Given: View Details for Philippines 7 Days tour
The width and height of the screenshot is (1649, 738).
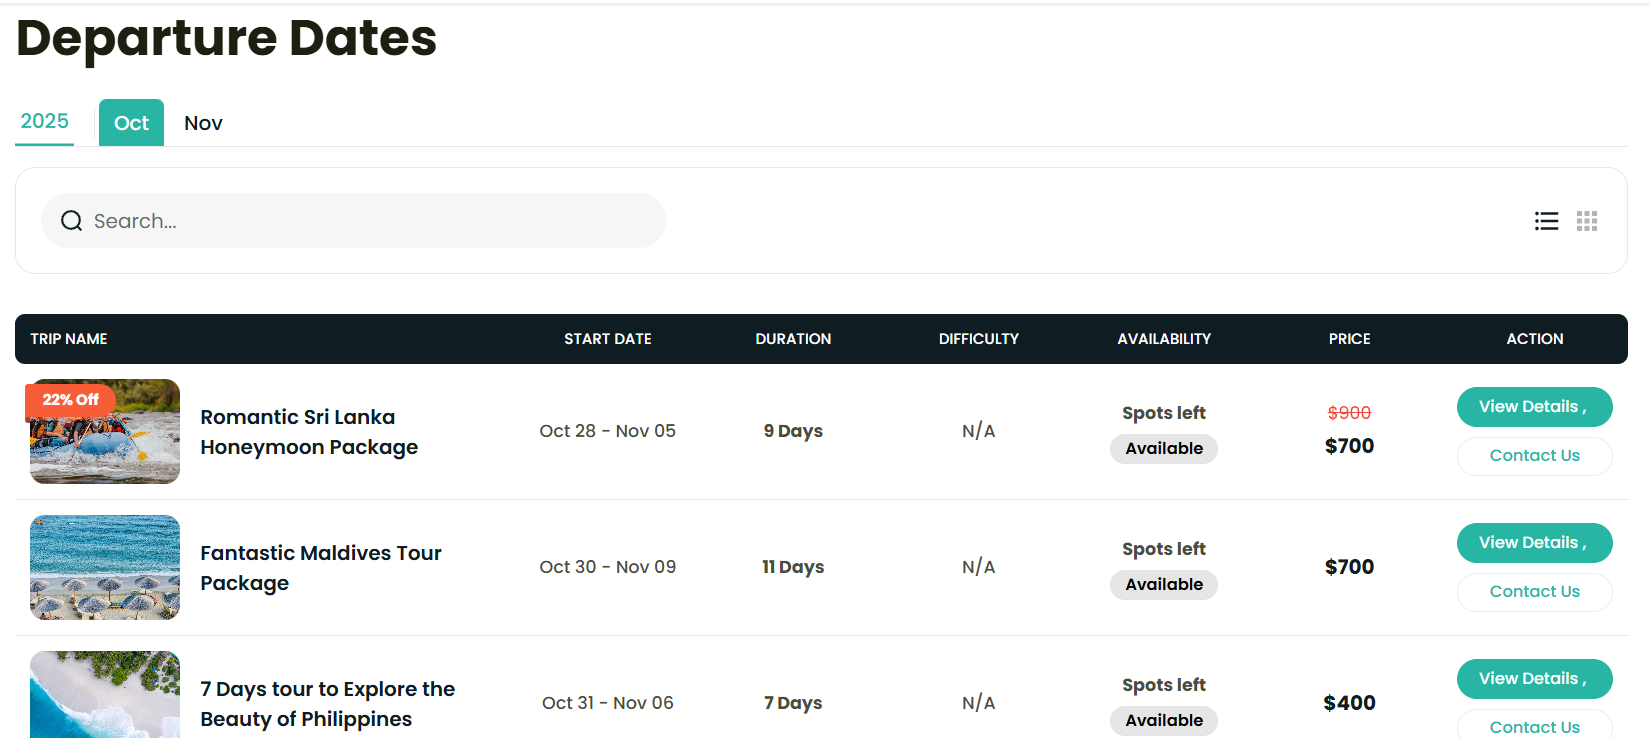Looking at the screenshot, I should (1534, 679).
